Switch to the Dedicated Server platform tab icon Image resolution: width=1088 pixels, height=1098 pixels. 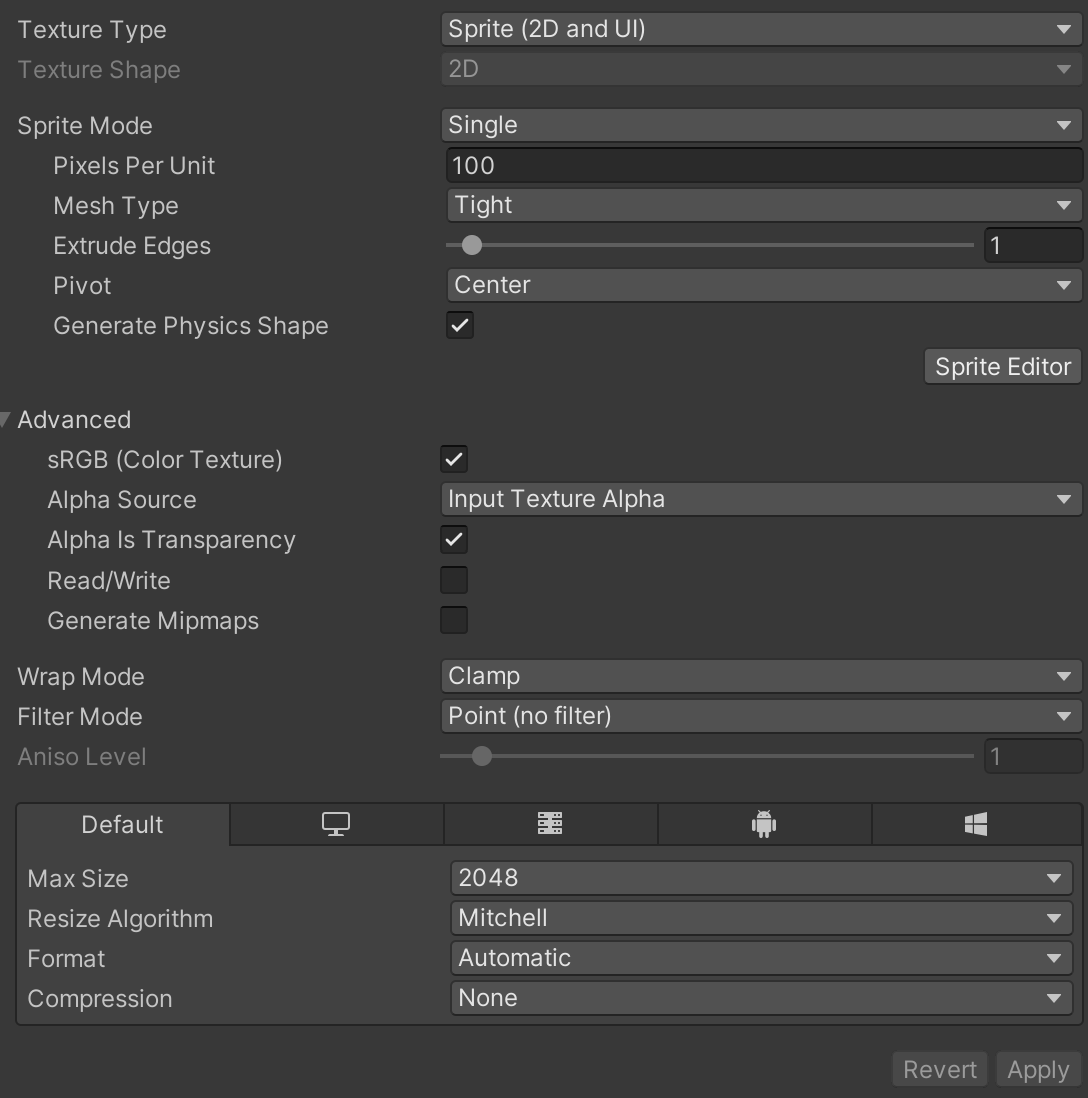(x=550, y=824)
